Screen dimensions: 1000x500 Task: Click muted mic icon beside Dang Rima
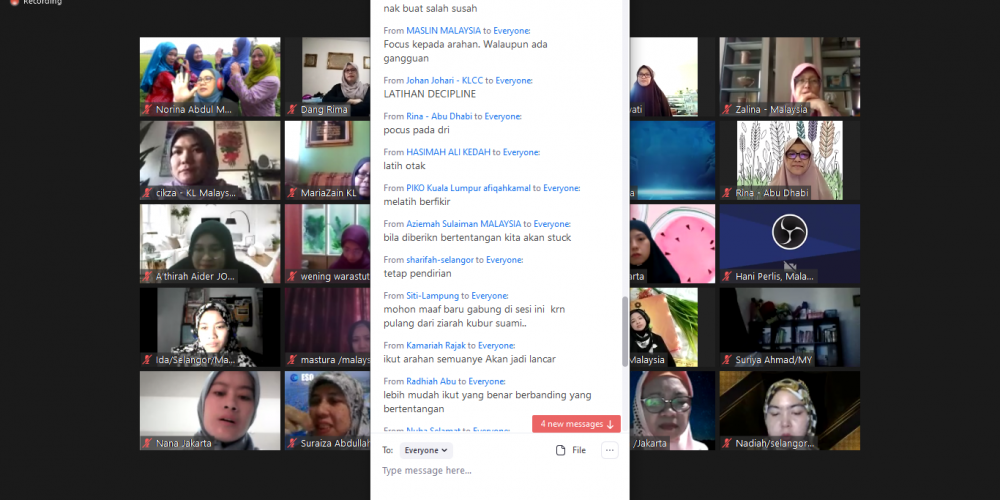pyautogui.click(x=293, y=109)
